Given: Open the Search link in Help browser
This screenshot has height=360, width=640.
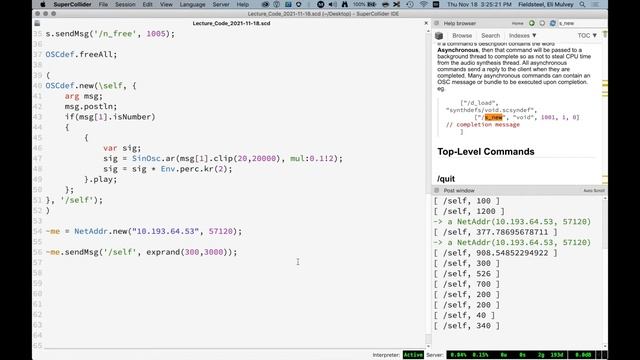Looking at the screenshot, I should [490, 36].
